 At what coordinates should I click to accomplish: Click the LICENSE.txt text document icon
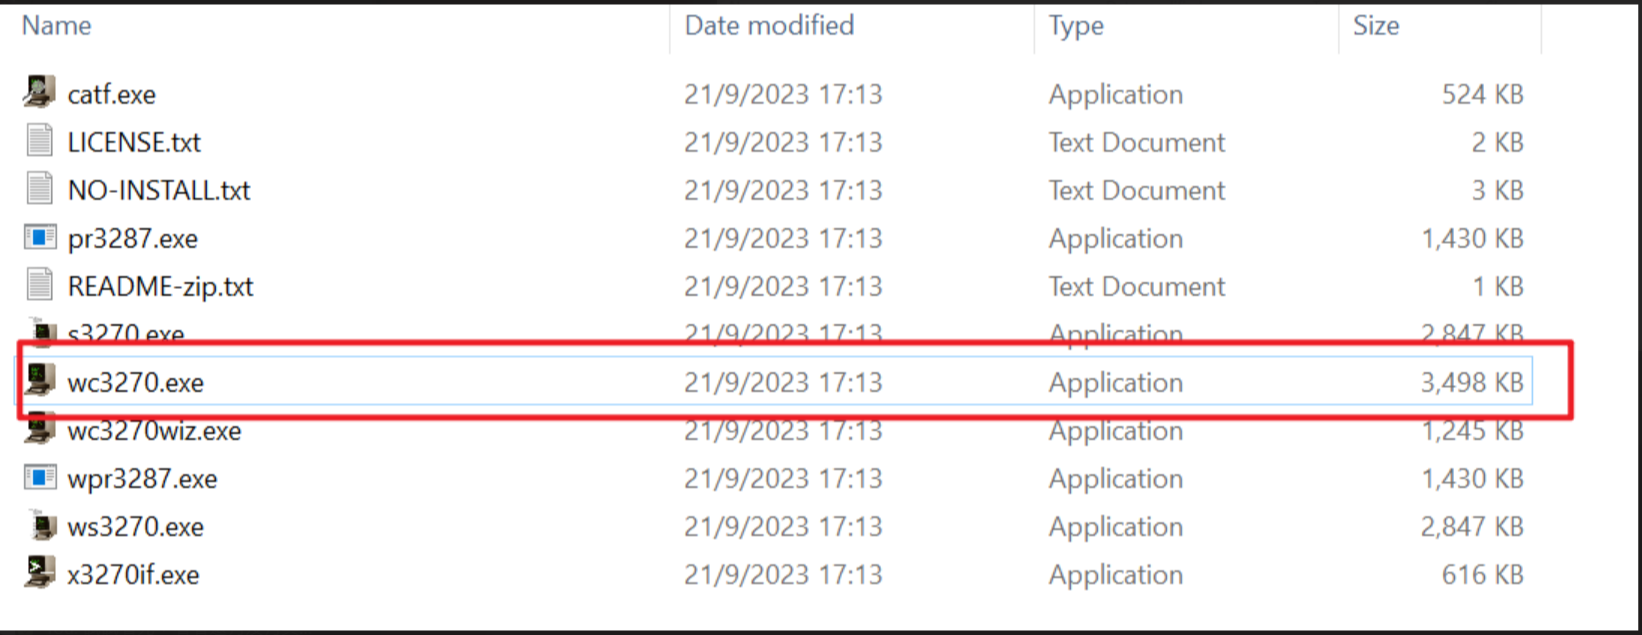[37, 141]
